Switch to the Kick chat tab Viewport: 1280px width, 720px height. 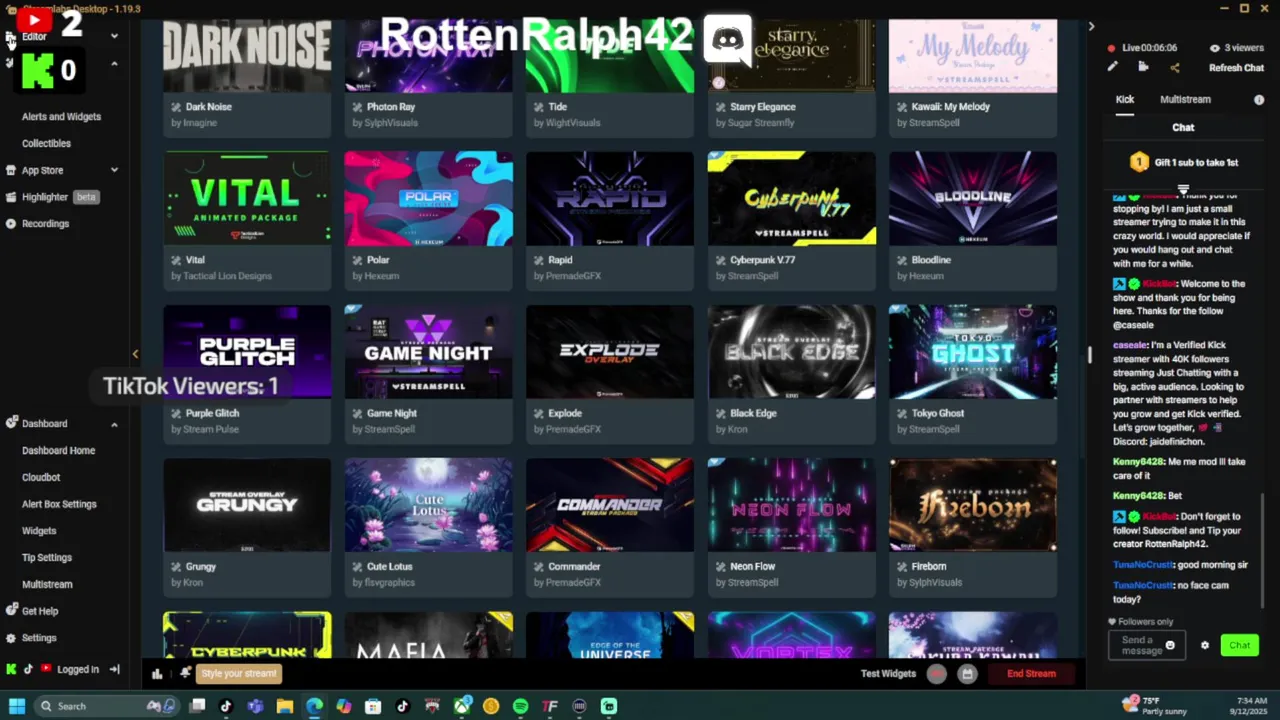(1125, 99)
